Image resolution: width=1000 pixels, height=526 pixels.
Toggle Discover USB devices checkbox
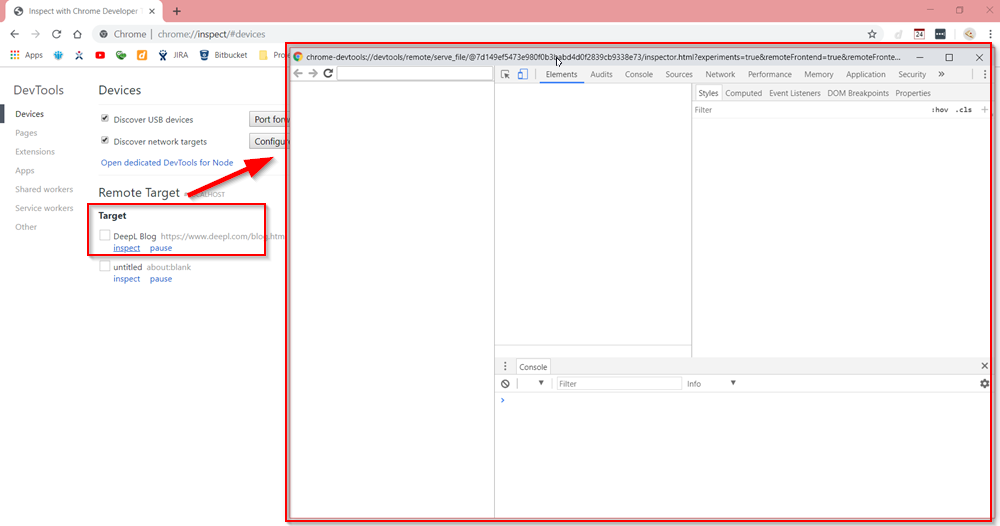(x=105, y=119)
